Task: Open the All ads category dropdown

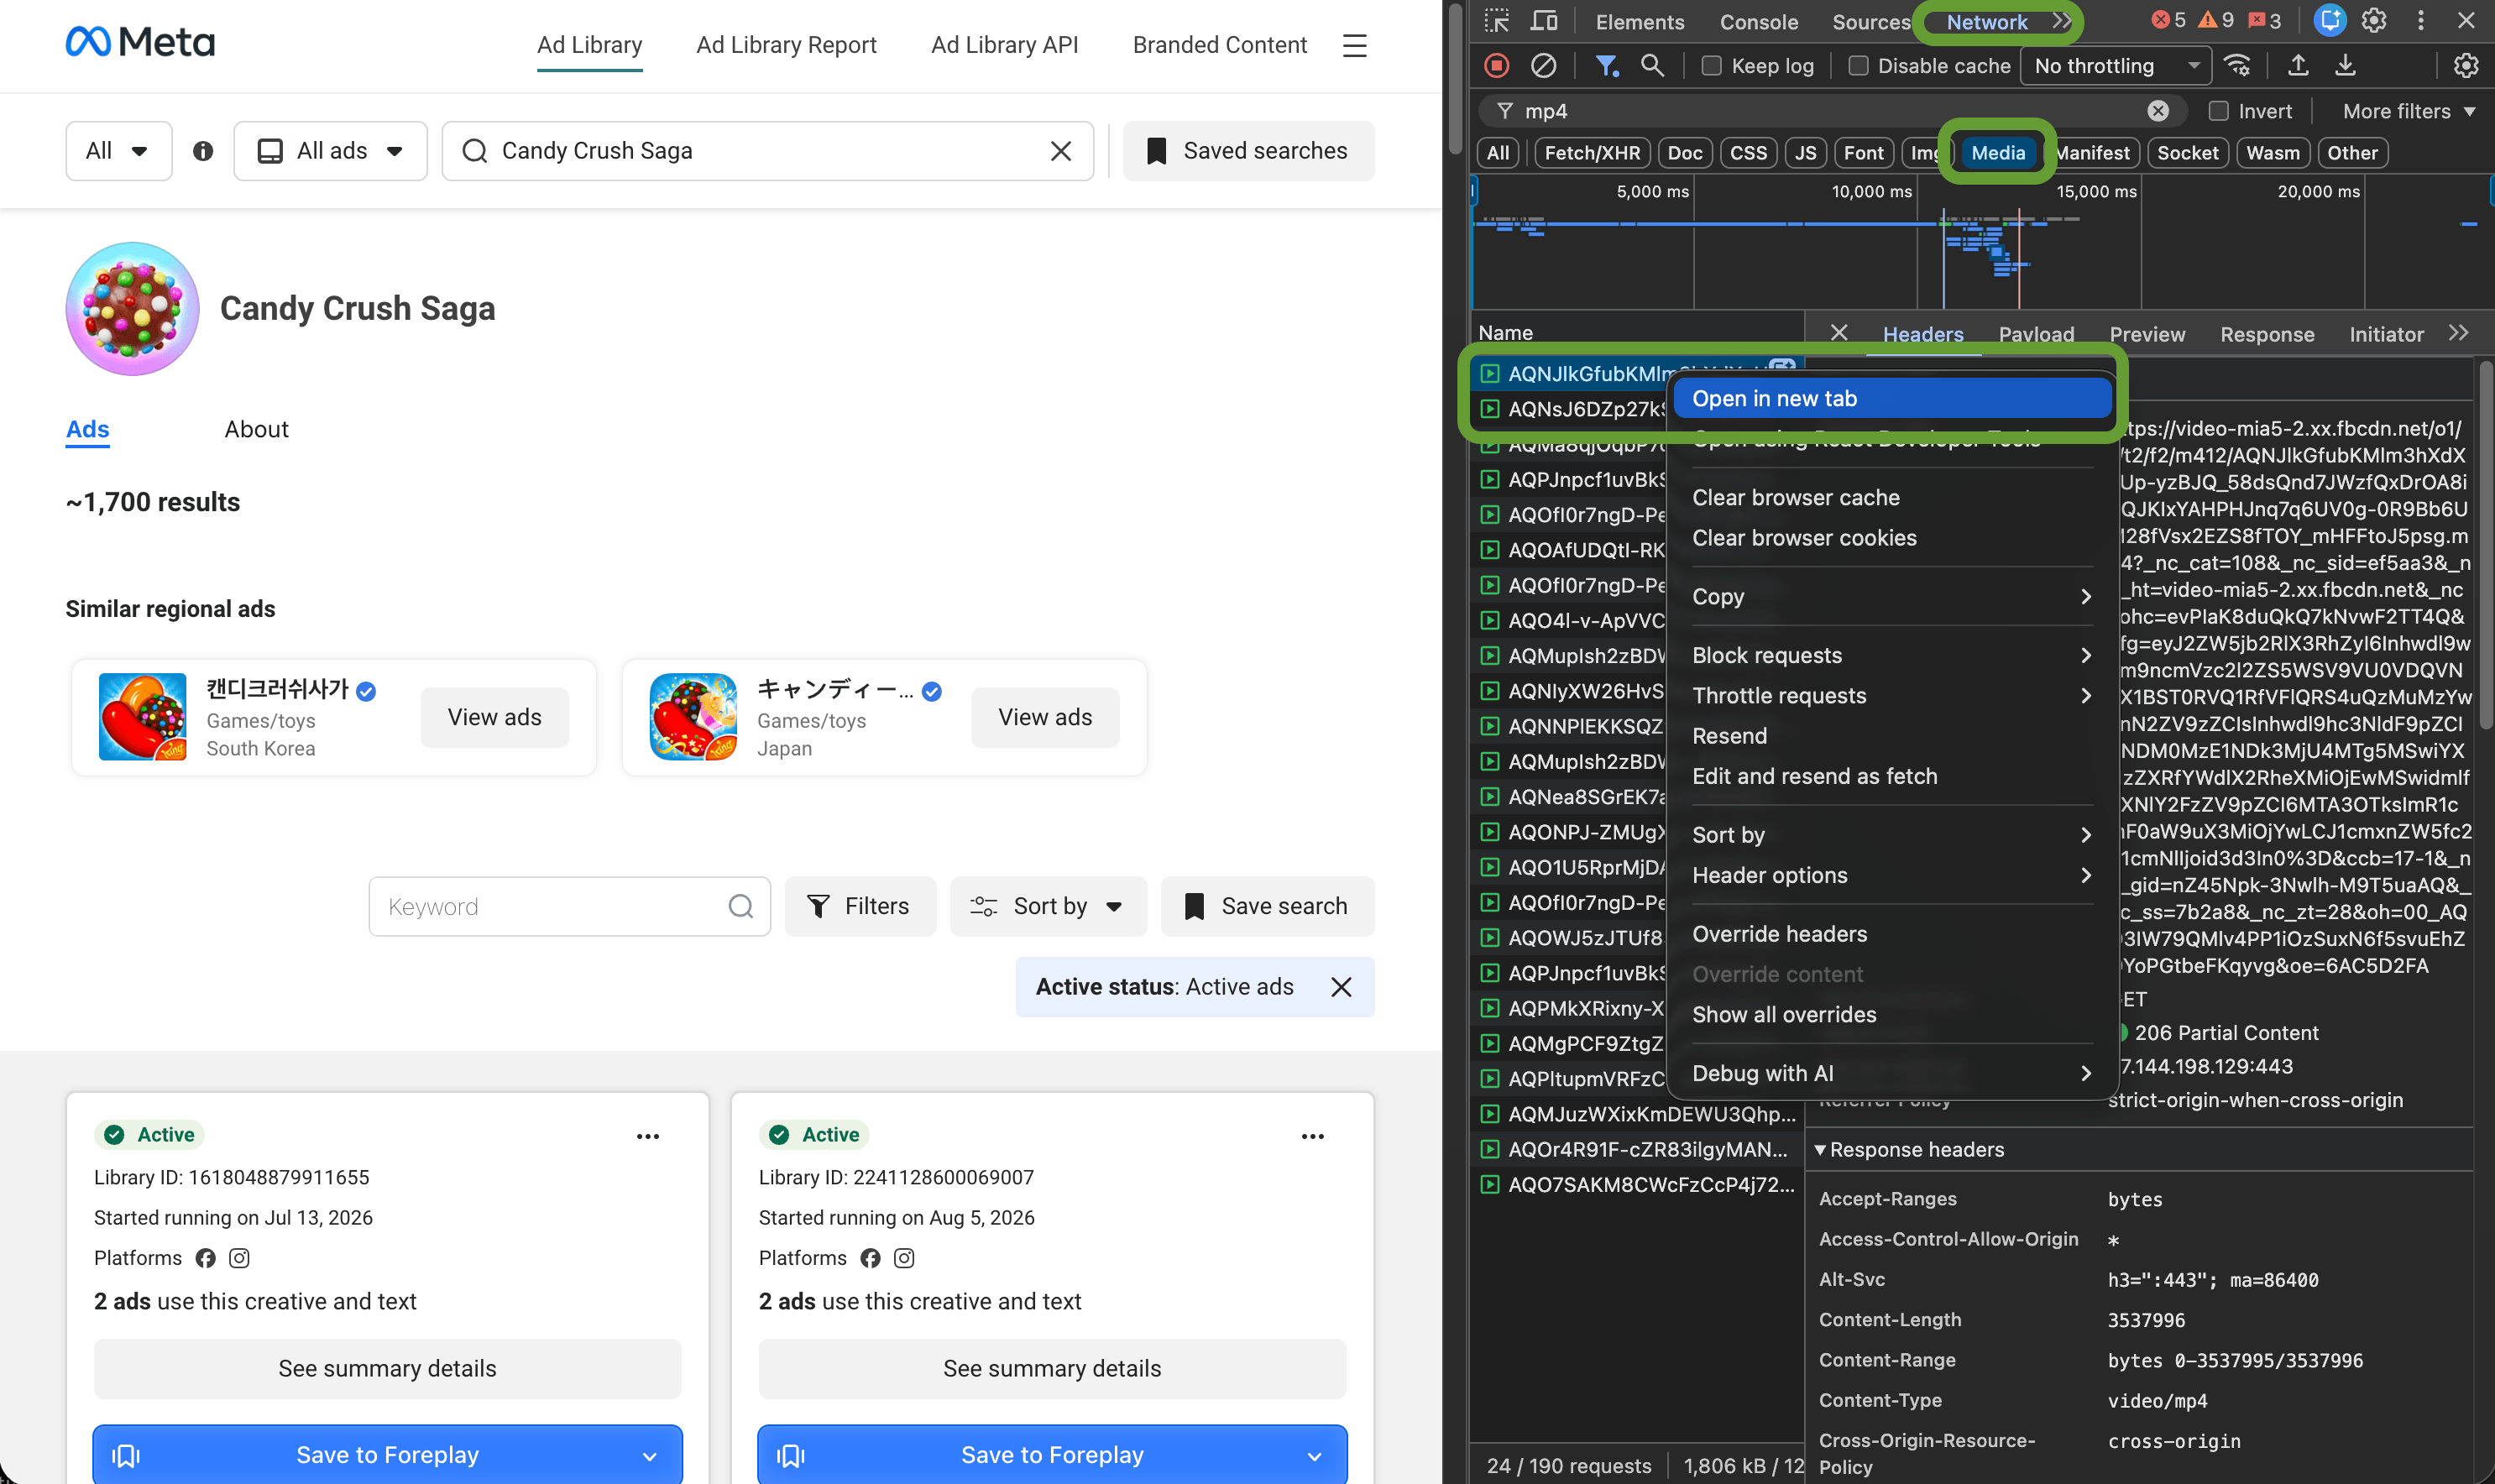Action: (x=330, y=151)
